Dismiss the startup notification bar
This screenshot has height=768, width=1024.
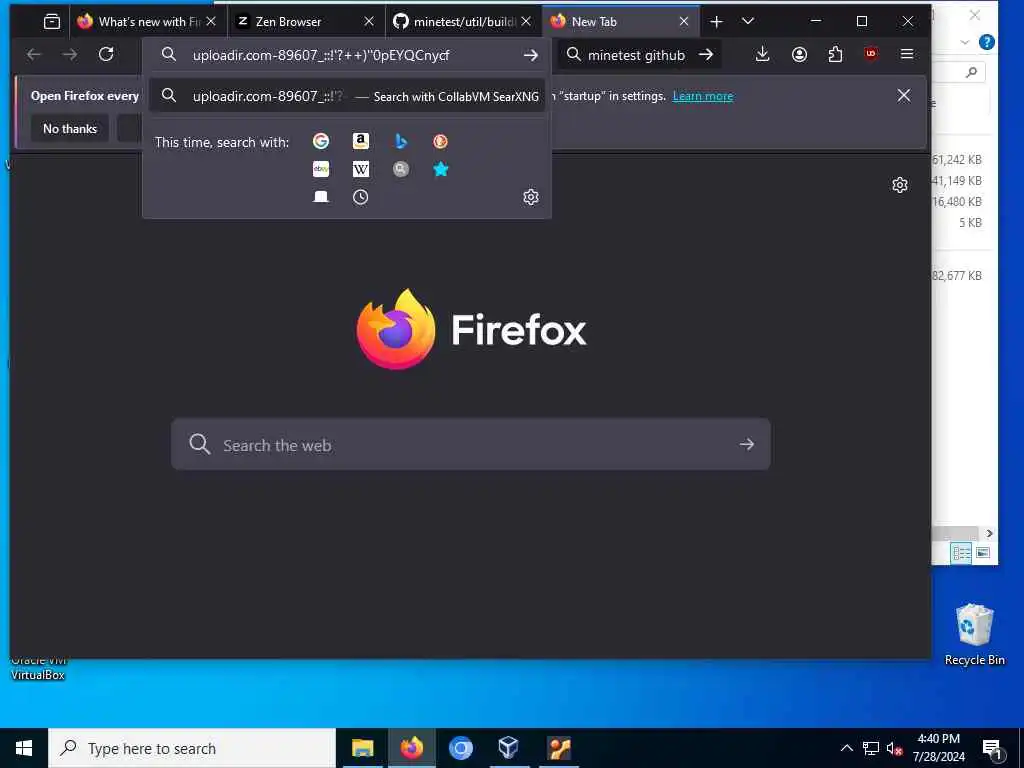pos(904,95)
